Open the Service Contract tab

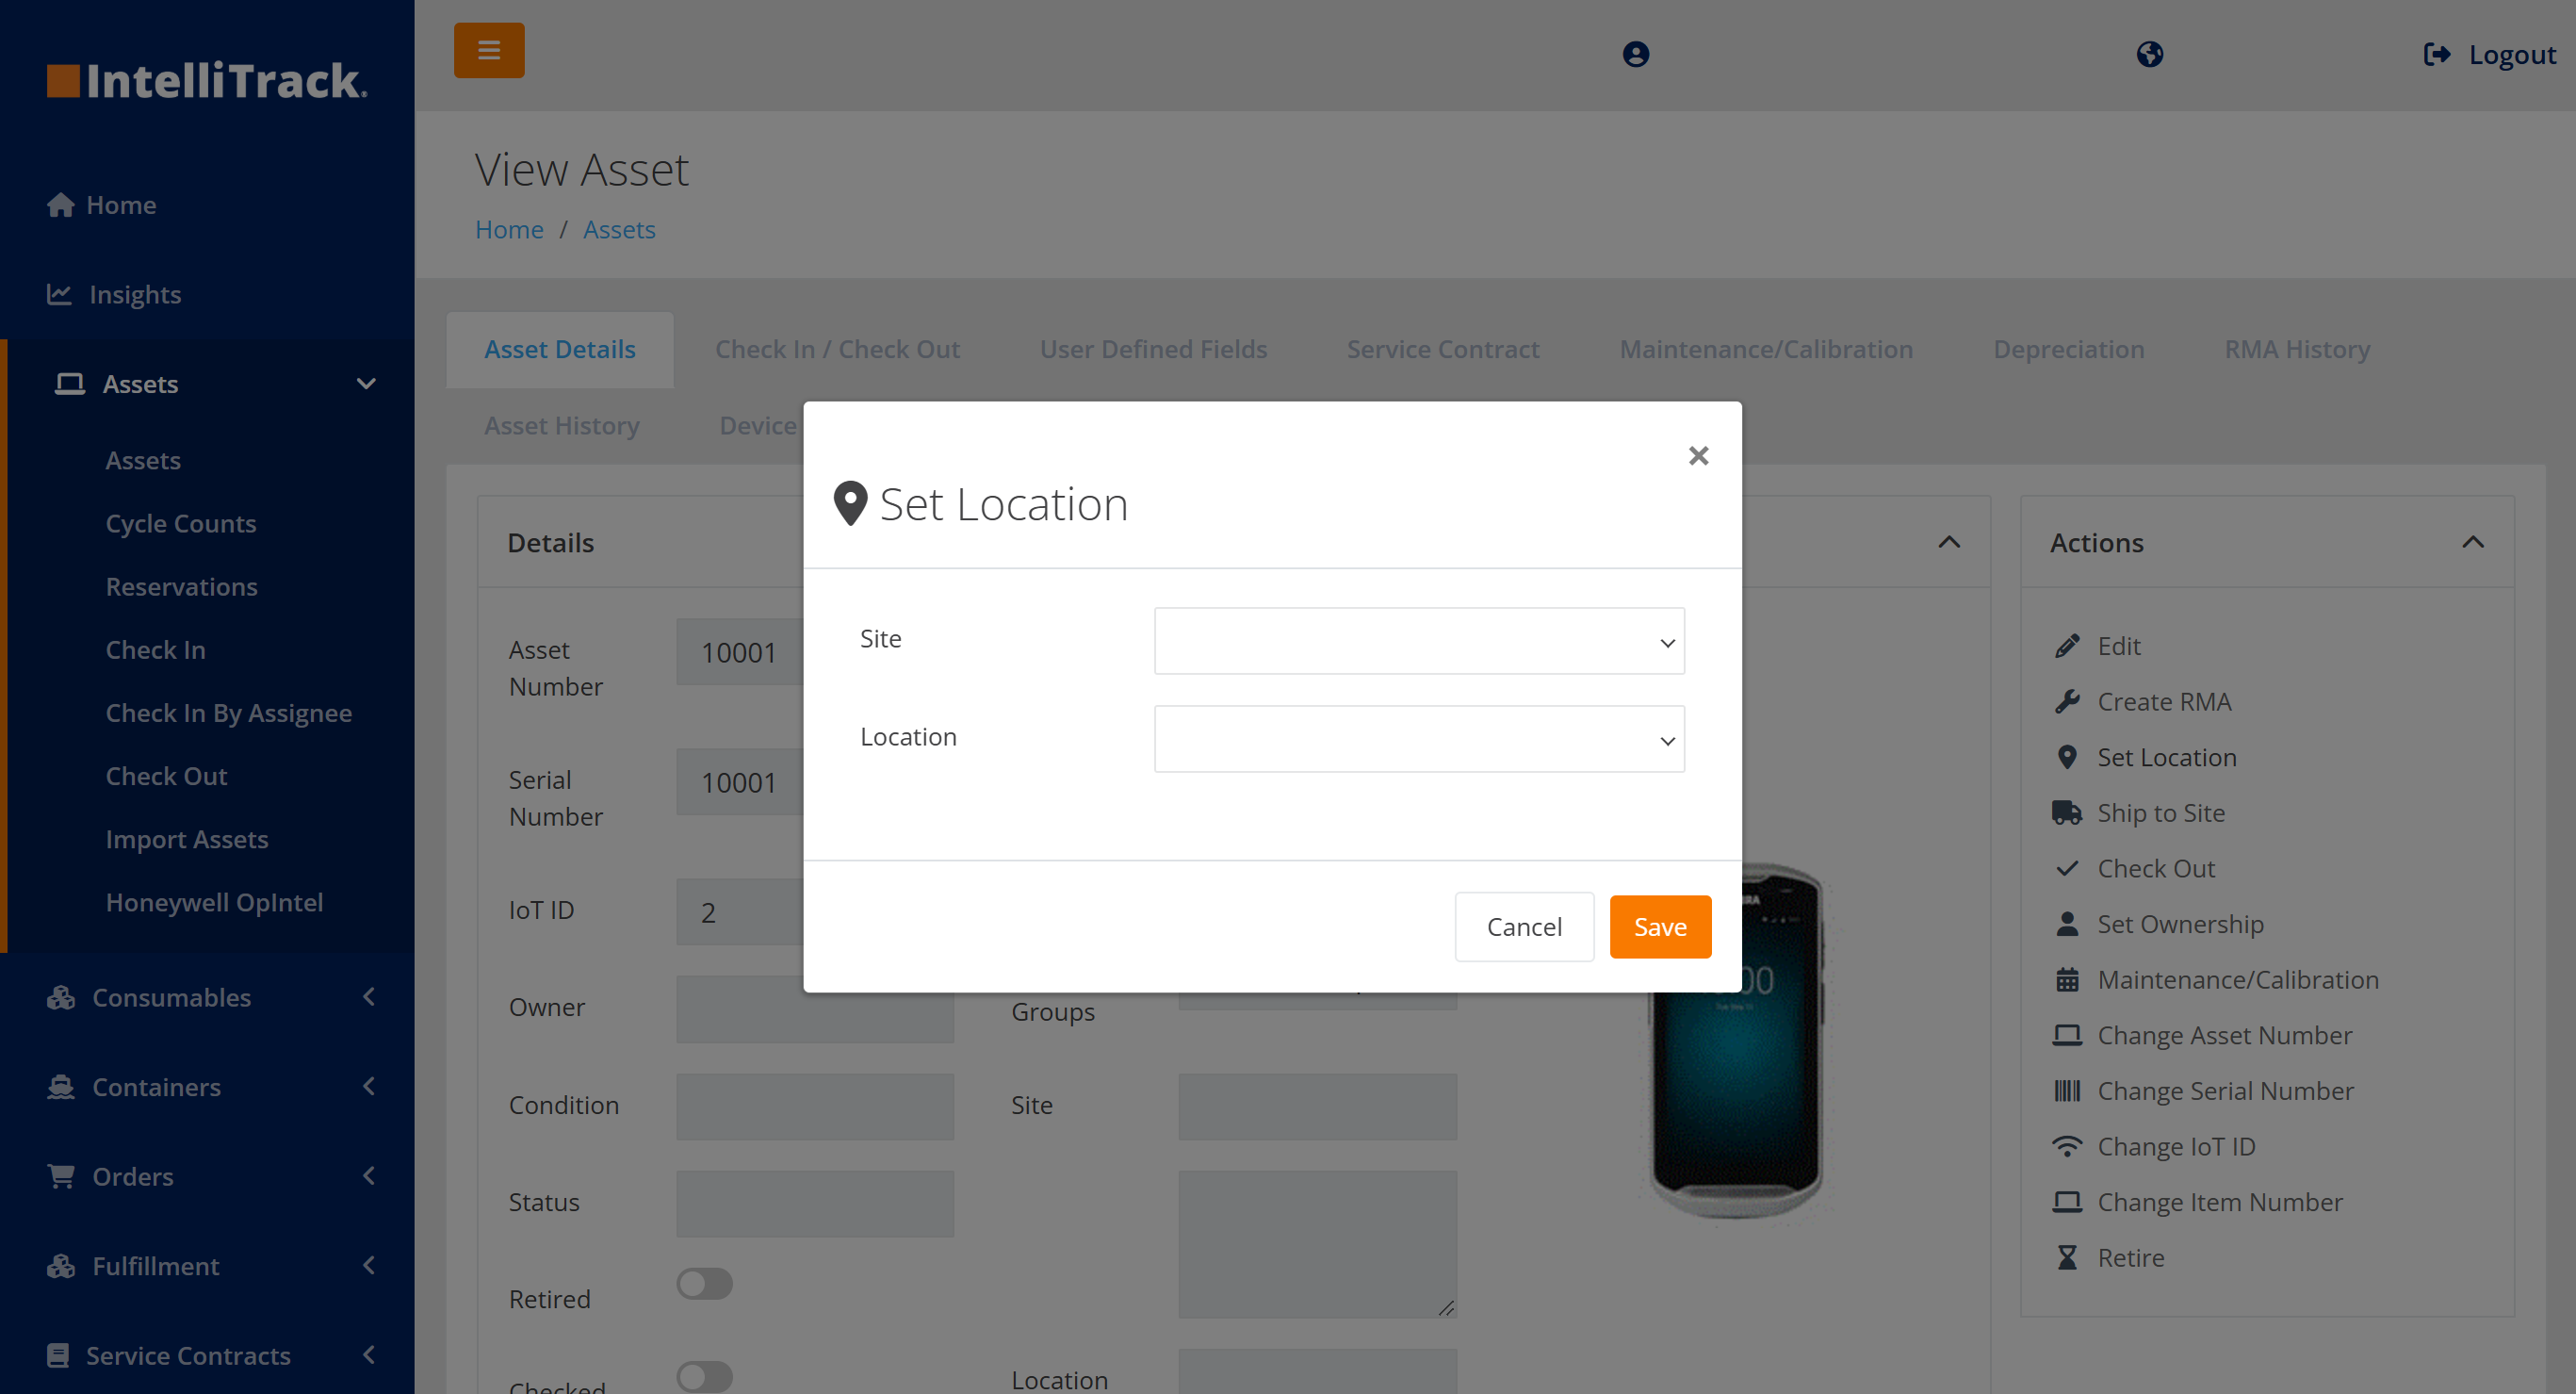1442,349
